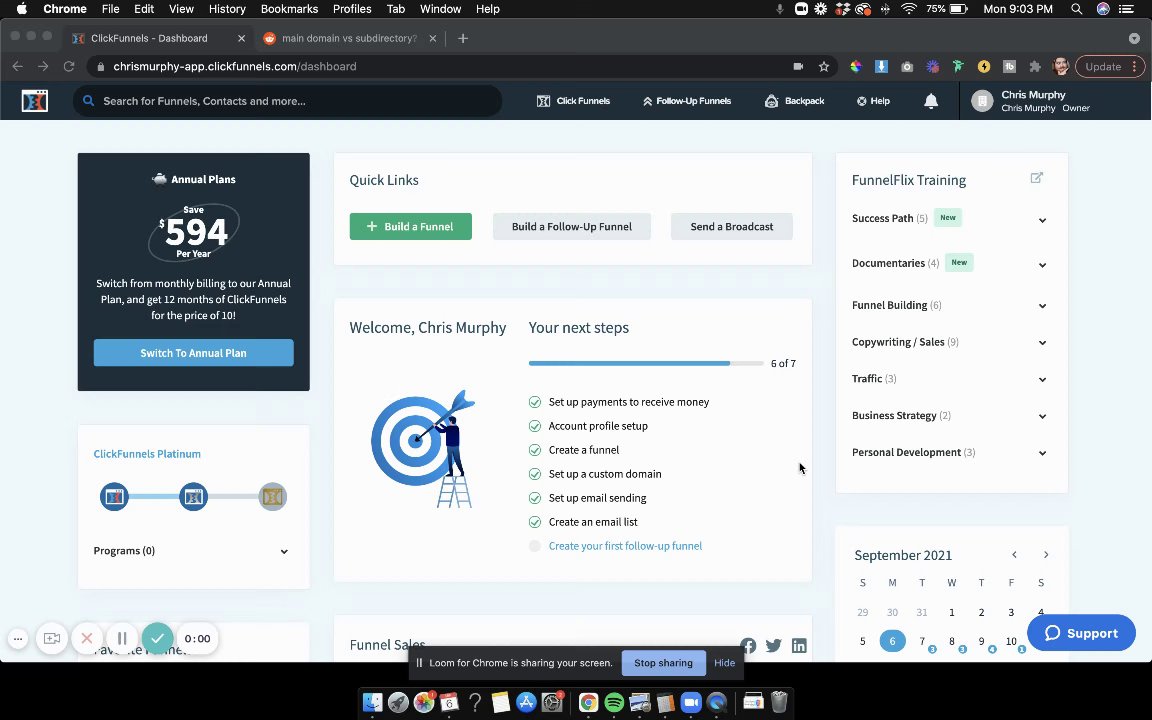The width and height of the screenshot is (1152, 720).
Task: Open 'Create your first follow-up funnel' link
Action: (625, 546)
